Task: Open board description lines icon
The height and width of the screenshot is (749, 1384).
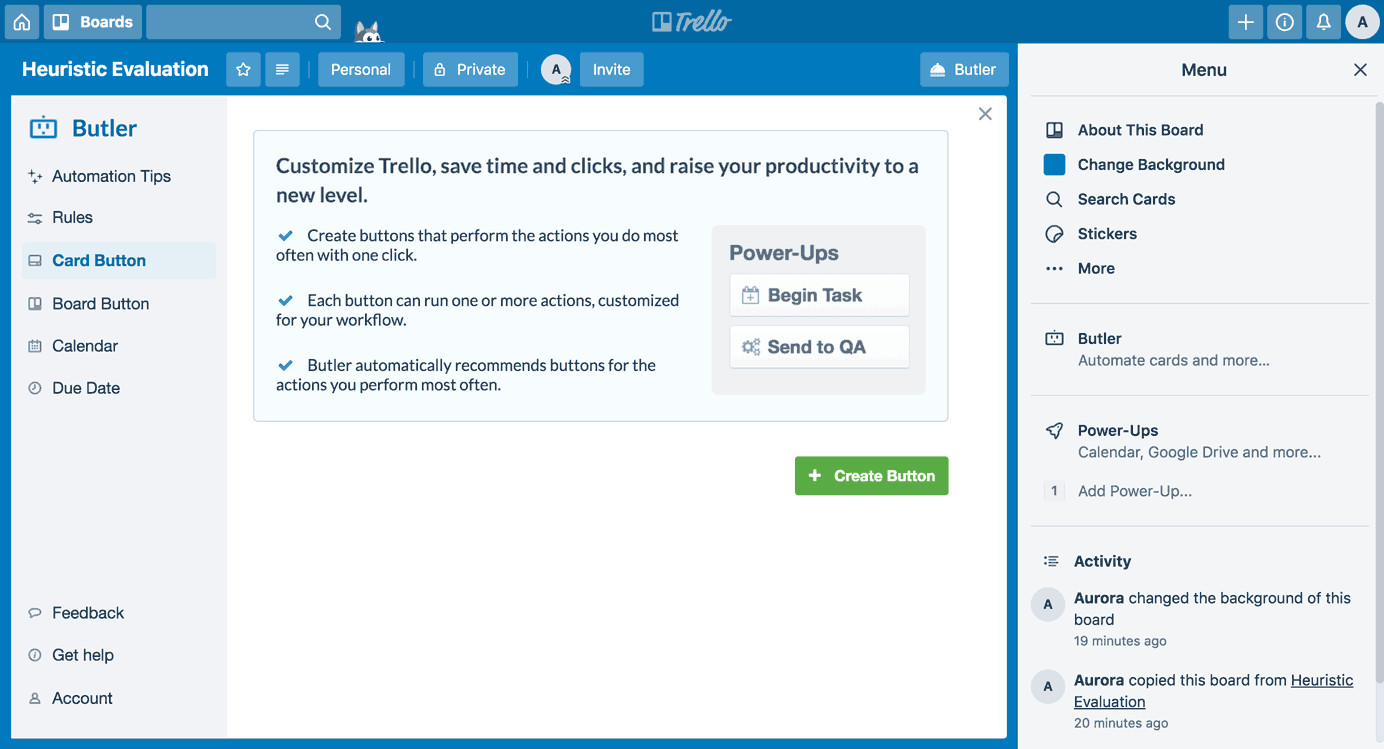Action: 282,69
